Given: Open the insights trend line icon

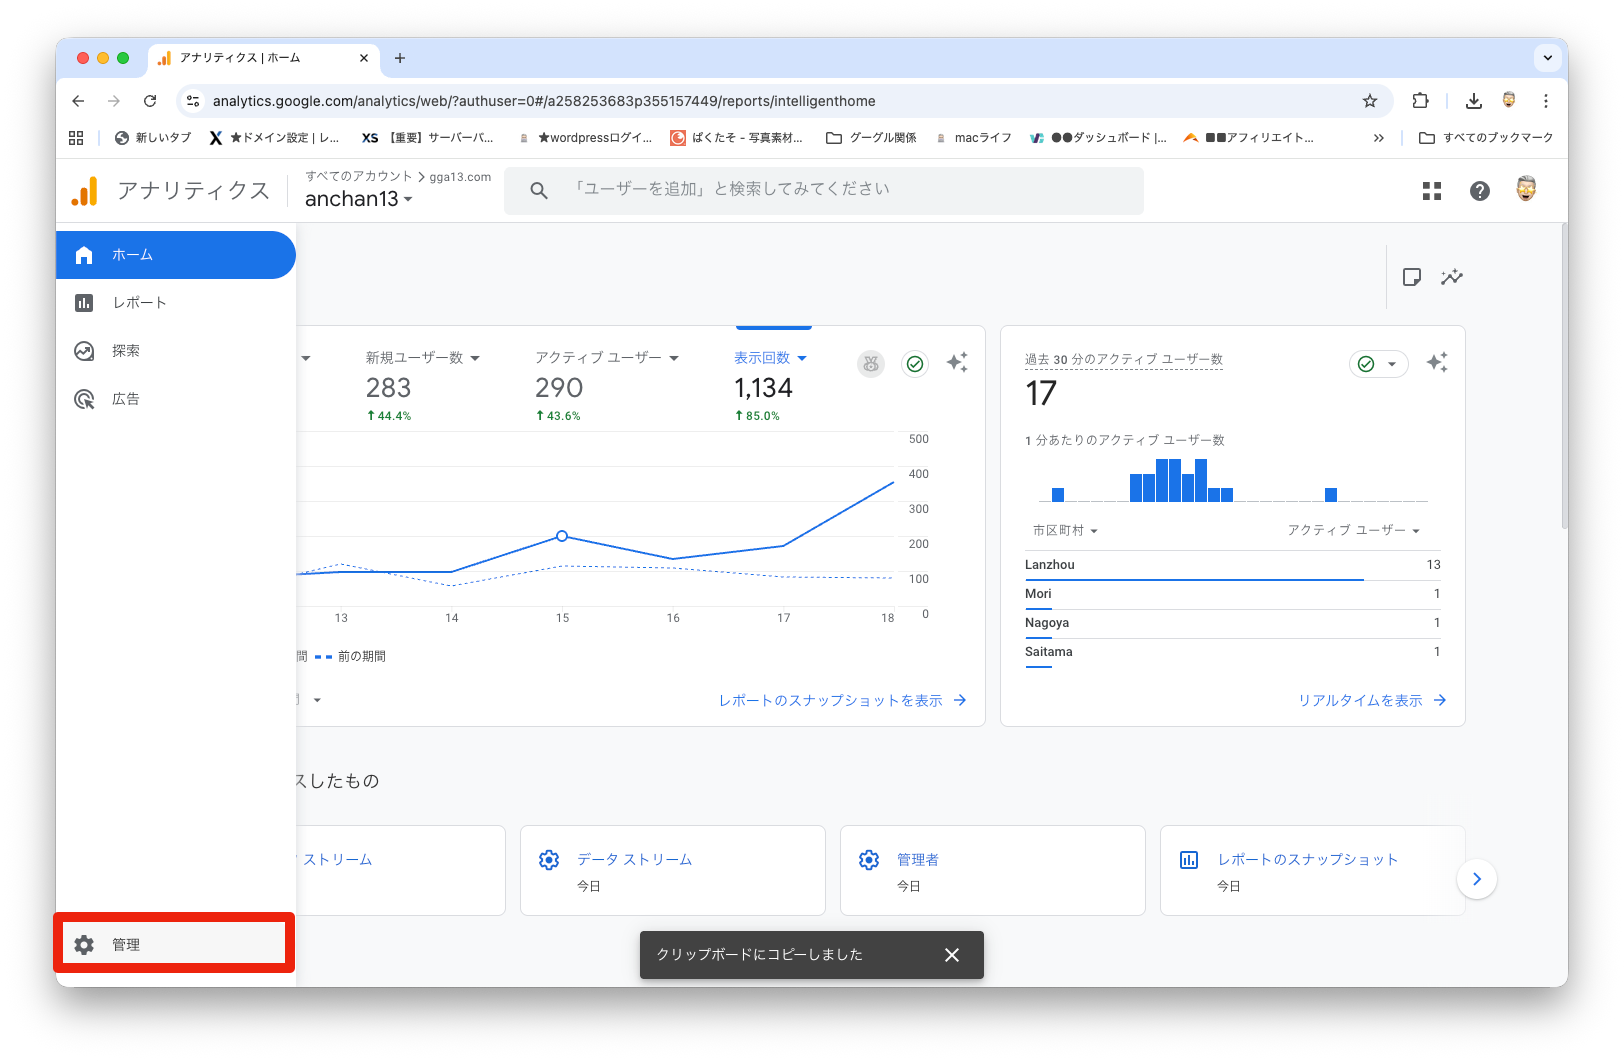Looking at the screenshot, I should click(x=1451, y=277).
